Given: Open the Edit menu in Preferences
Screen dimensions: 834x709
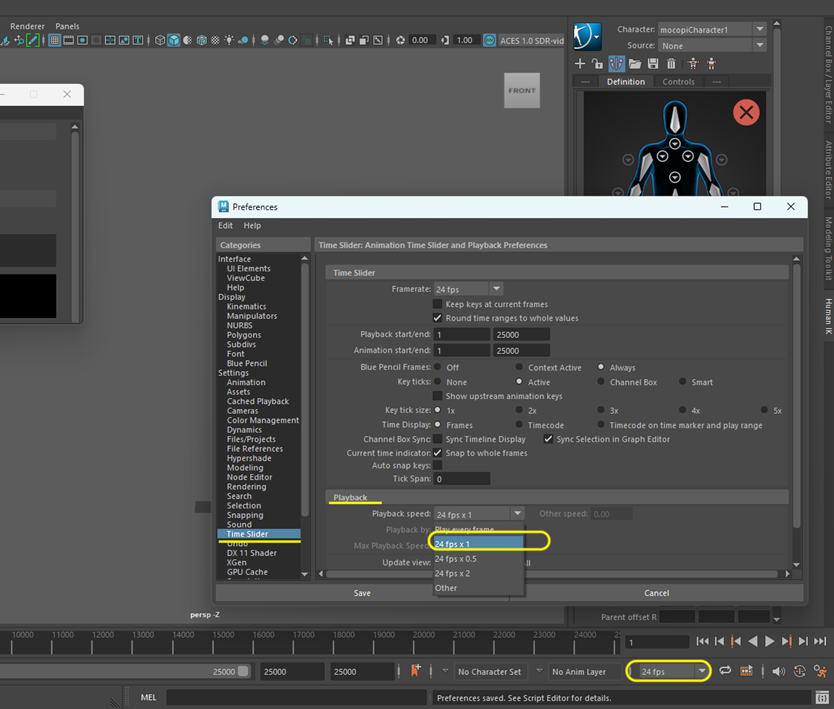Looking at the screenshot, I should [225, 226].
